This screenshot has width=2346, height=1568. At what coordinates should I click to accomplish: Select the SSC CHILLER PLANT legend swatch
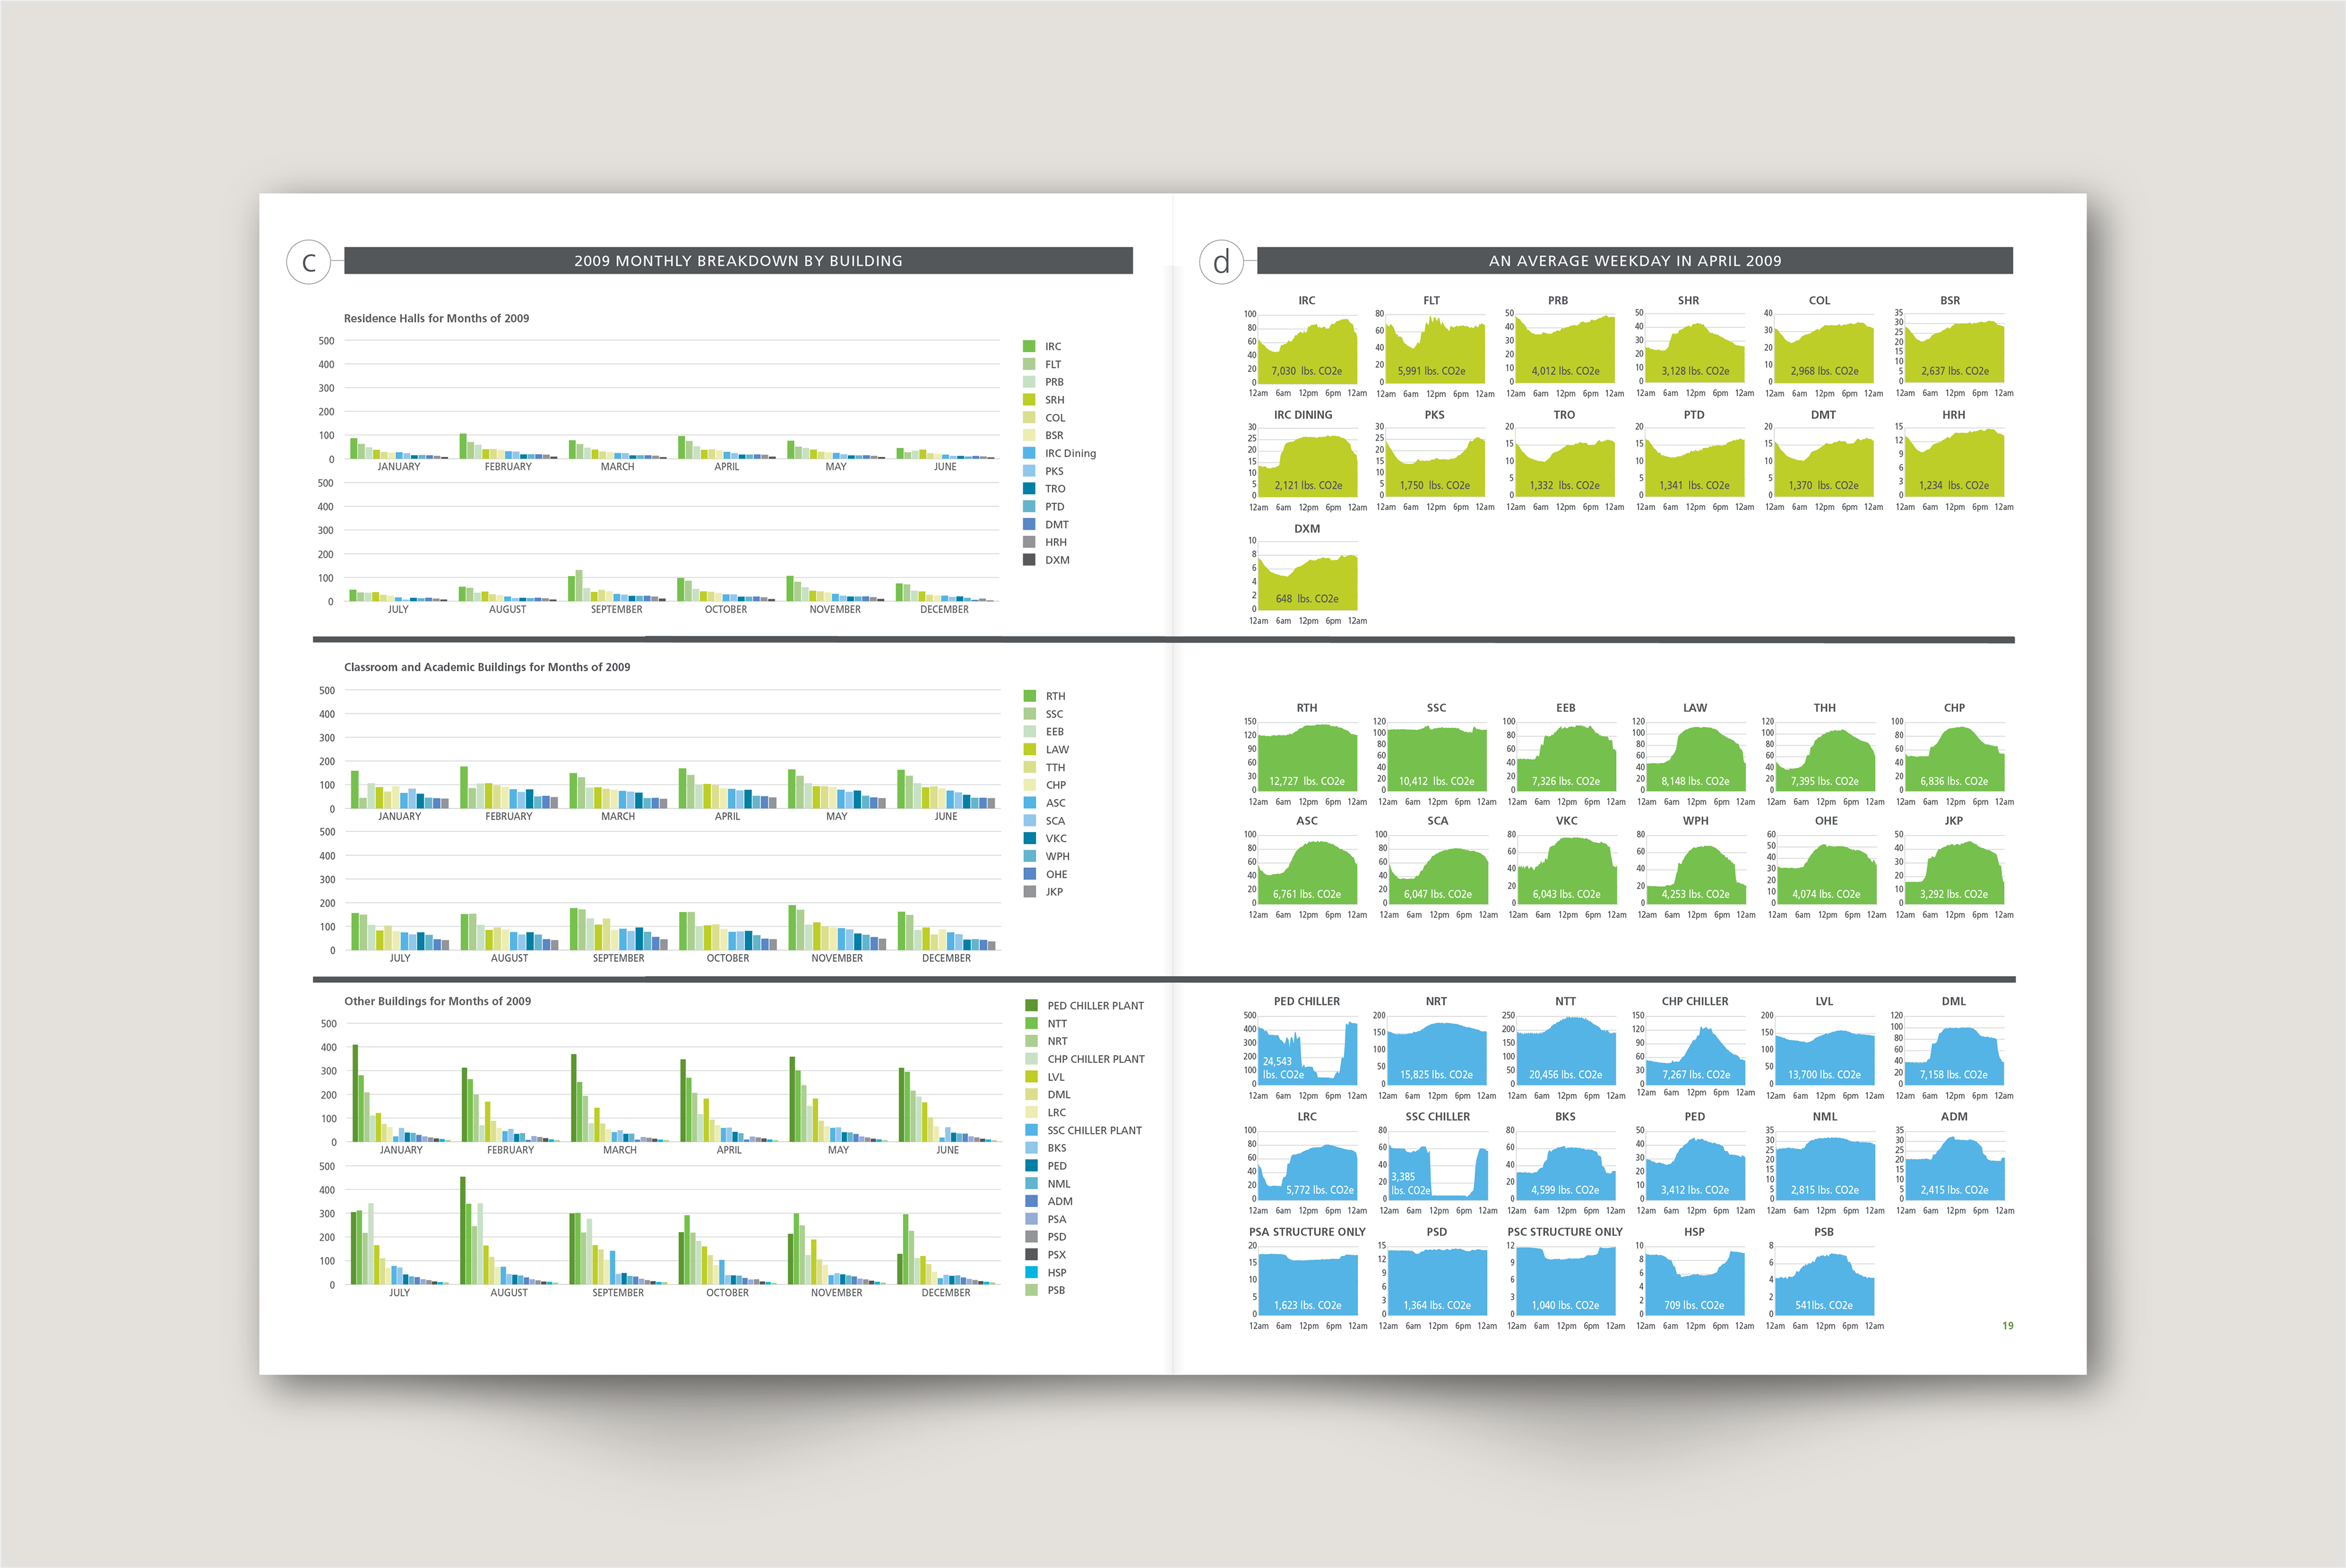click(x=1031, y=1130)
